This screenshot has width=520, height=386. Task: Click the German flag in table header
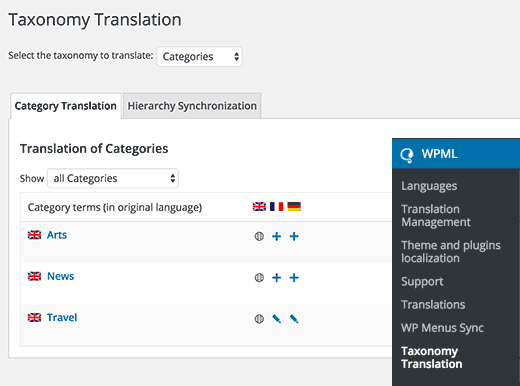pyautogui.click(x=294, y=207)
